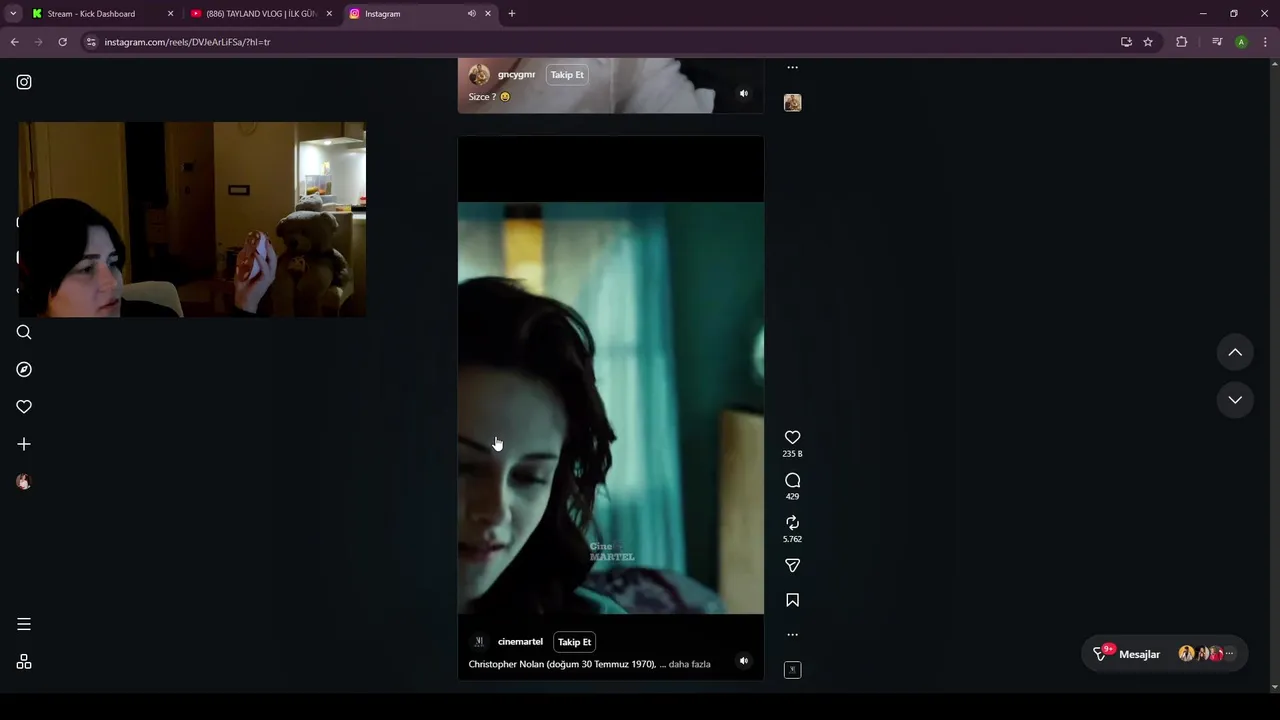1280x720 pixels.
Task: Open the Mesajlar messages panel
Action: coord(1165,654)
